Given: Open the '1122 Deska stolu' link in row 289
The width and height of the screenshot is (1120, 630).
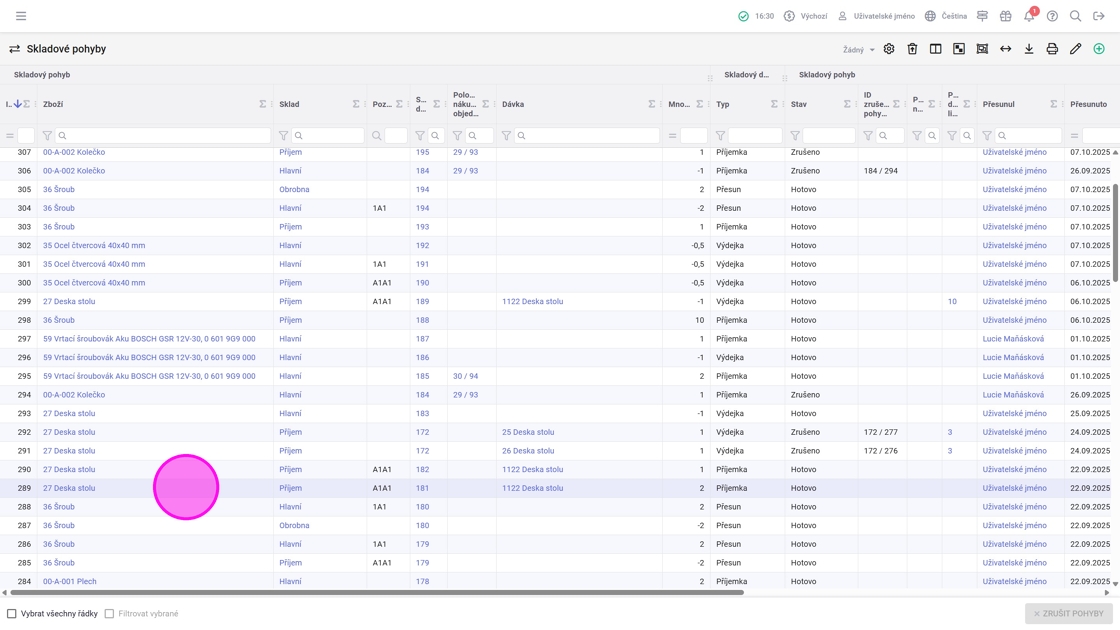Looking at the screenshot, I should pyautogui.click(x=532, y=488).
